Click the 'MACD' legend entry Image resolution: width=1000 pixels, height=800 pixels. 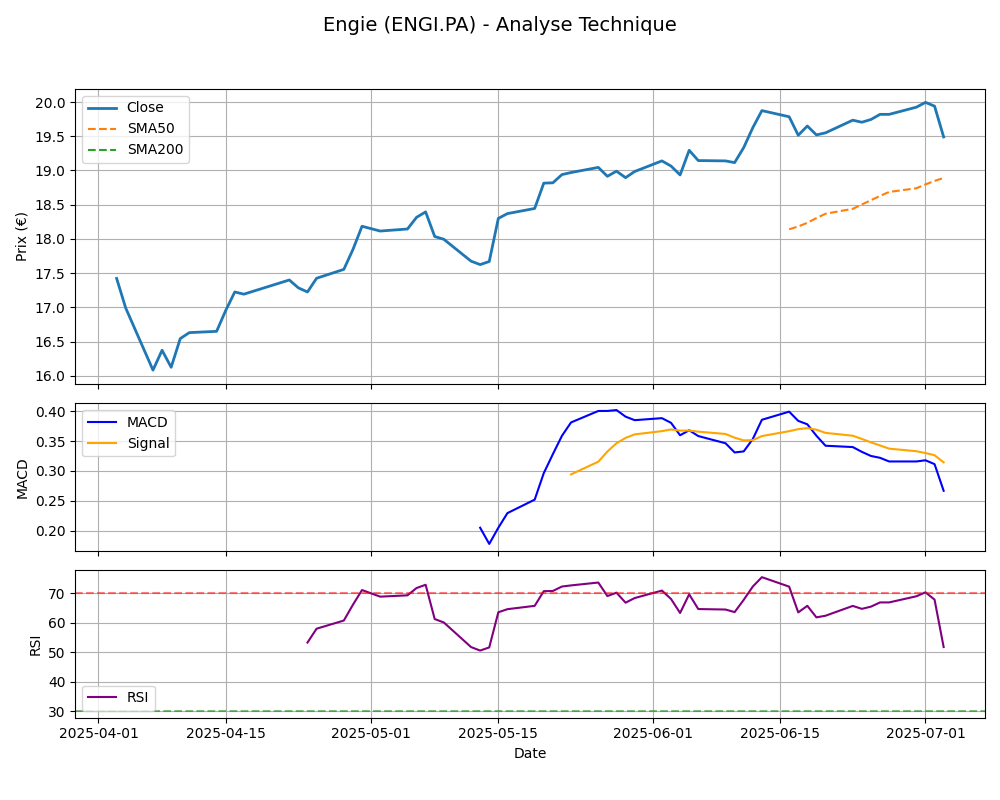click(128, 422)
